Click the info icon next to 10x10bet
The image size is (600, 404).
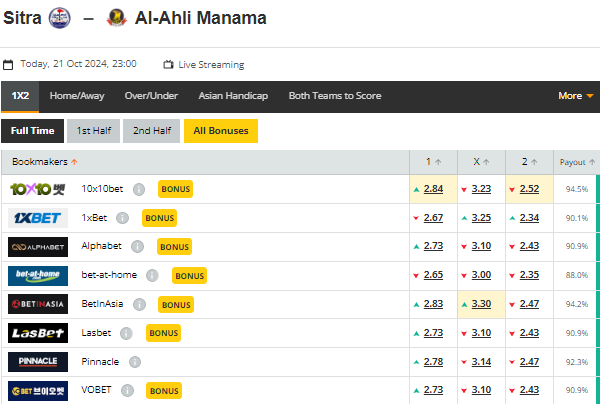tap(139, 189)
